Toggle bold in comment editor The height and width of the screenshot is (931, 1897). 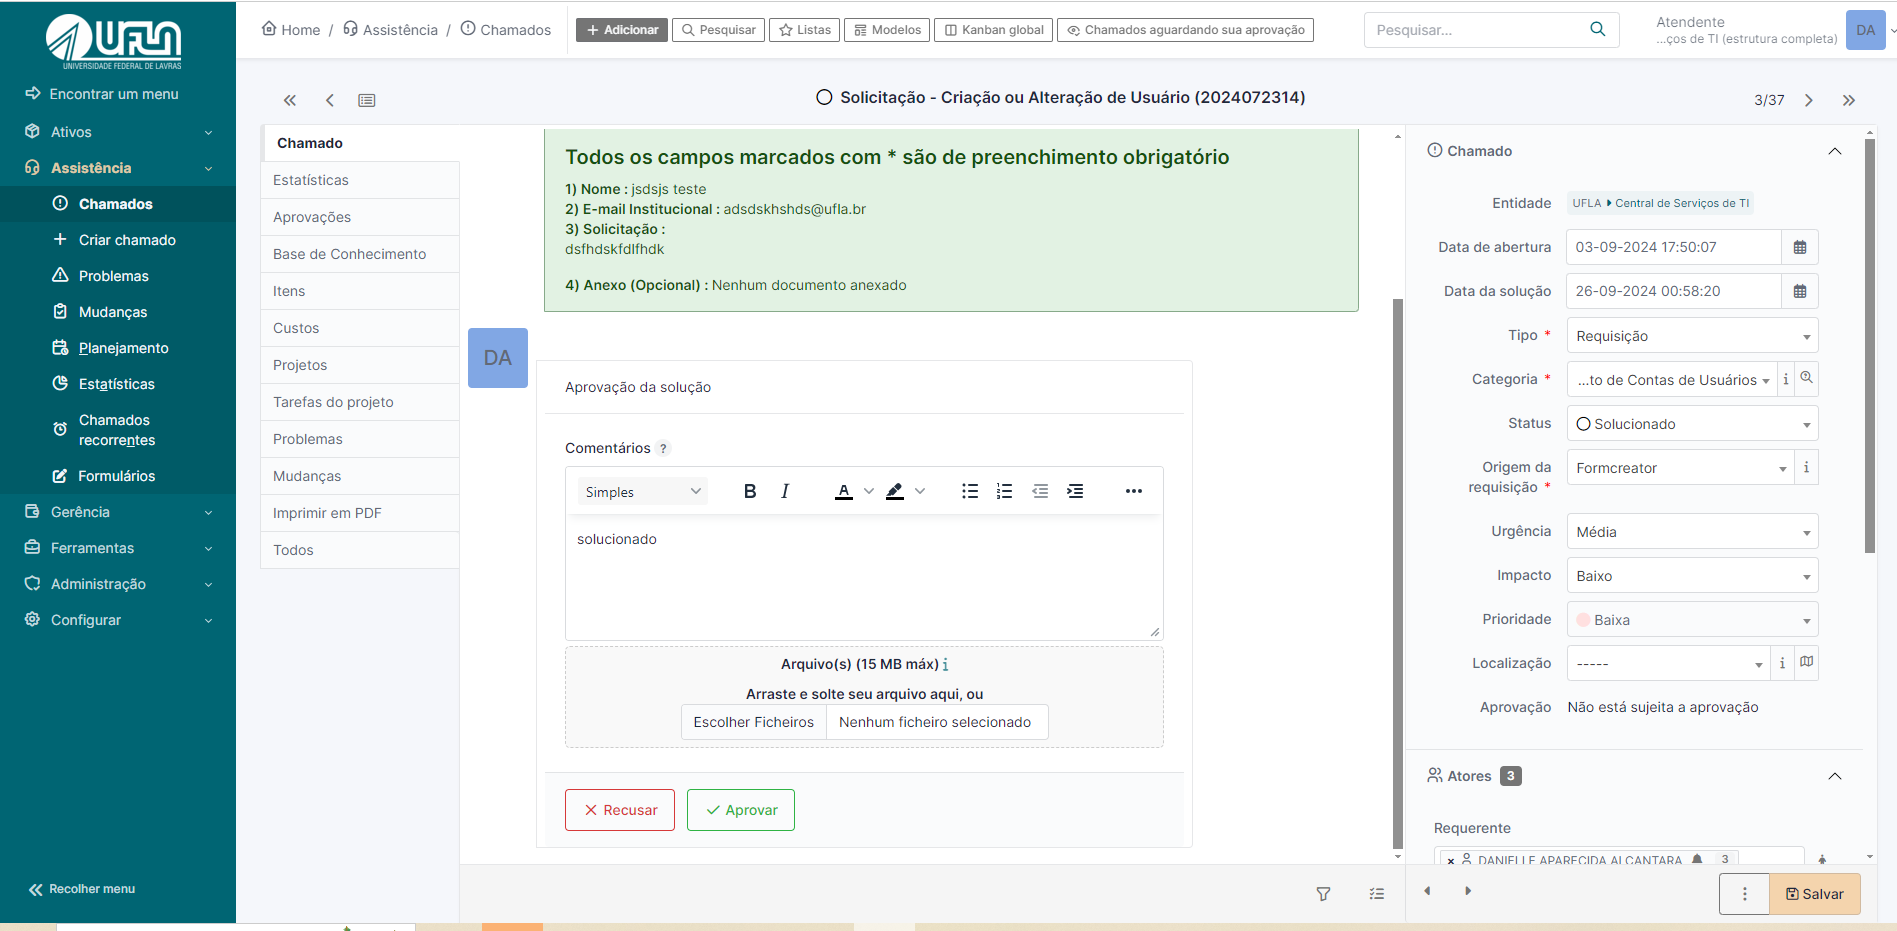750,491
